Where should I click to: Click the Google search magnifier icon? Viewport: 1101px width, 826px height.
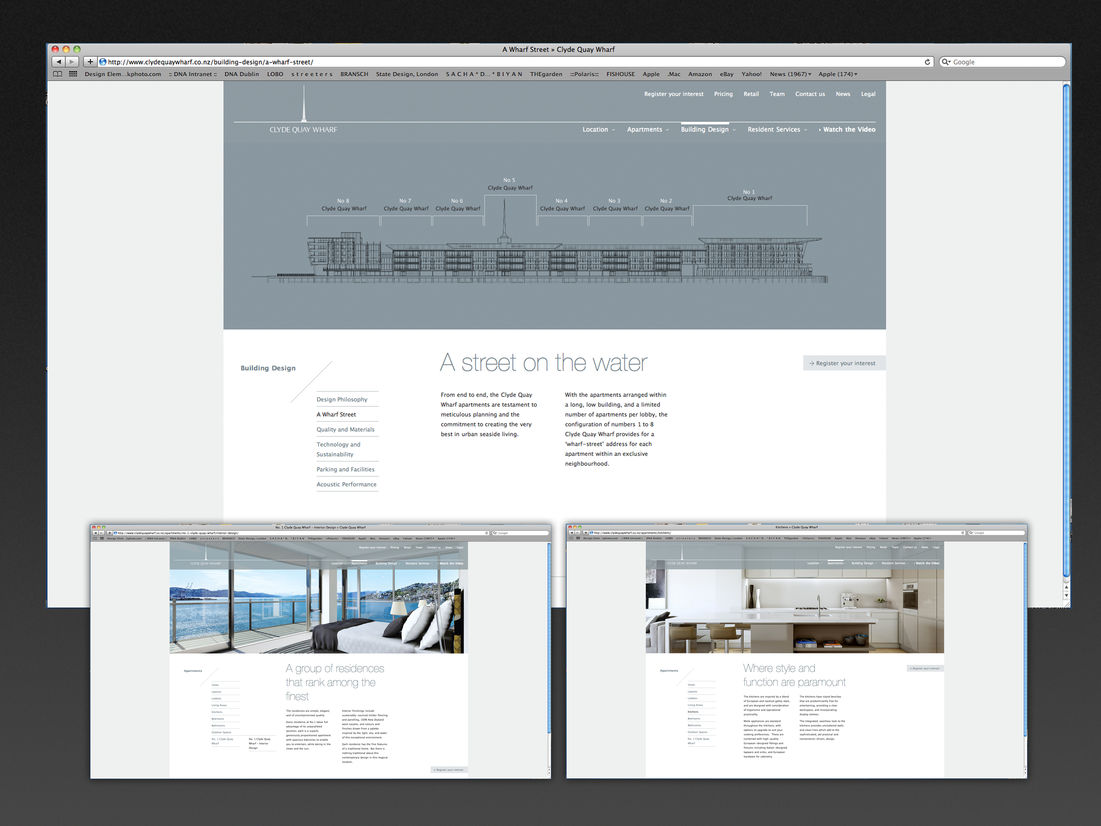(x=946, y=62)
